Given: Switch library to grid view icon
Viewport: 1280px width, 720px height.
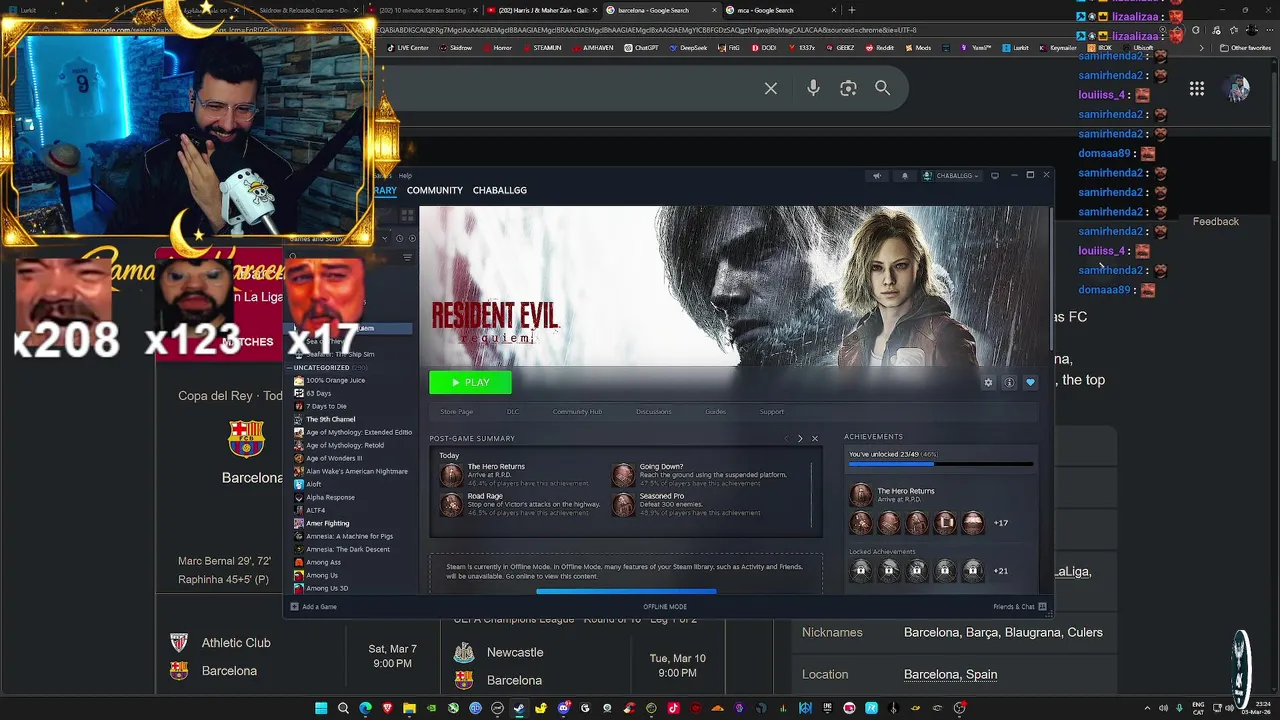Looking at the screenshot, I should [x=407, y=215].
